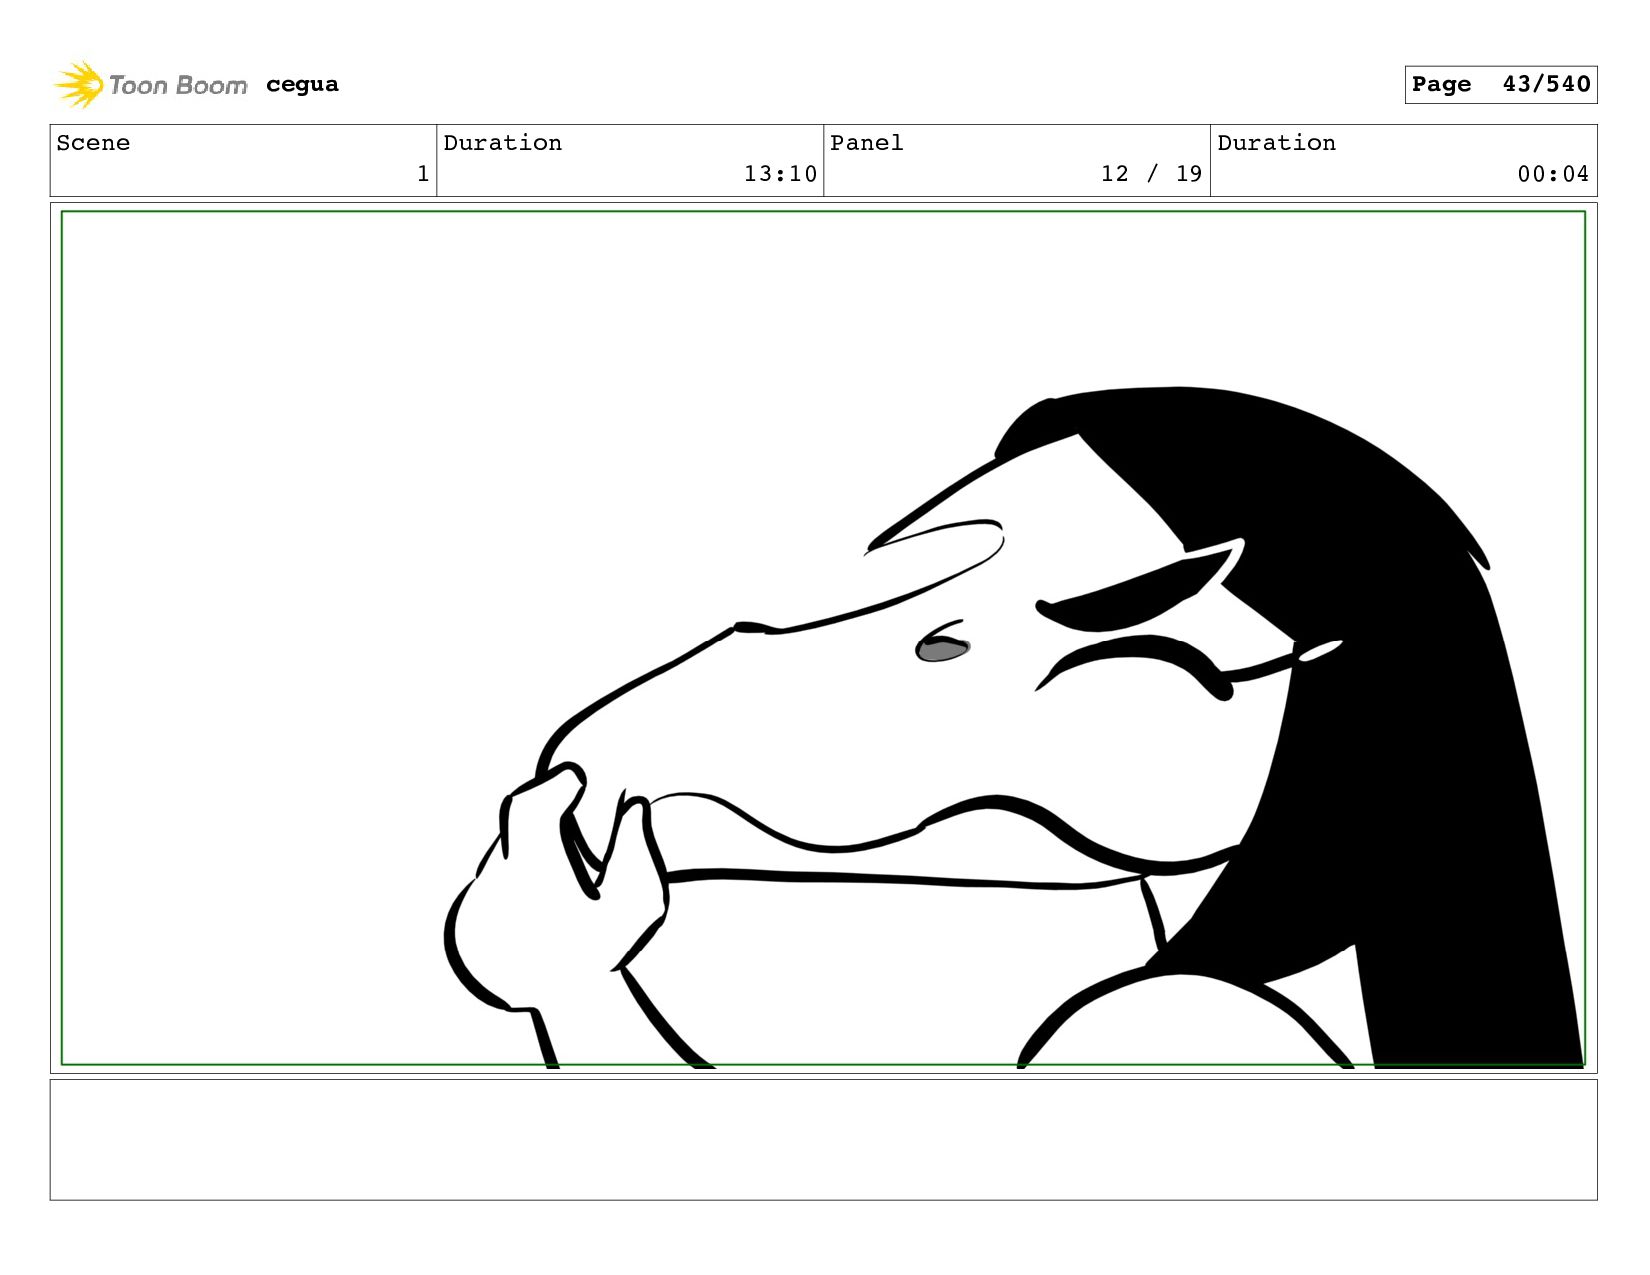Click the project name 'cegua'
The image size is (1650, 1275).
302,85
